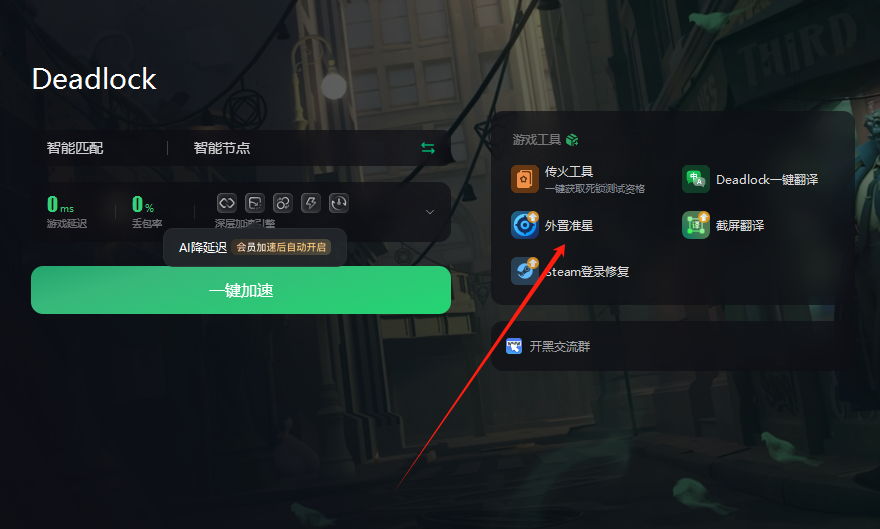Click the second deep acceleration engine icon
Image resolution: width=880 pixels, height=529 pixels.
(x=255, y=203)
